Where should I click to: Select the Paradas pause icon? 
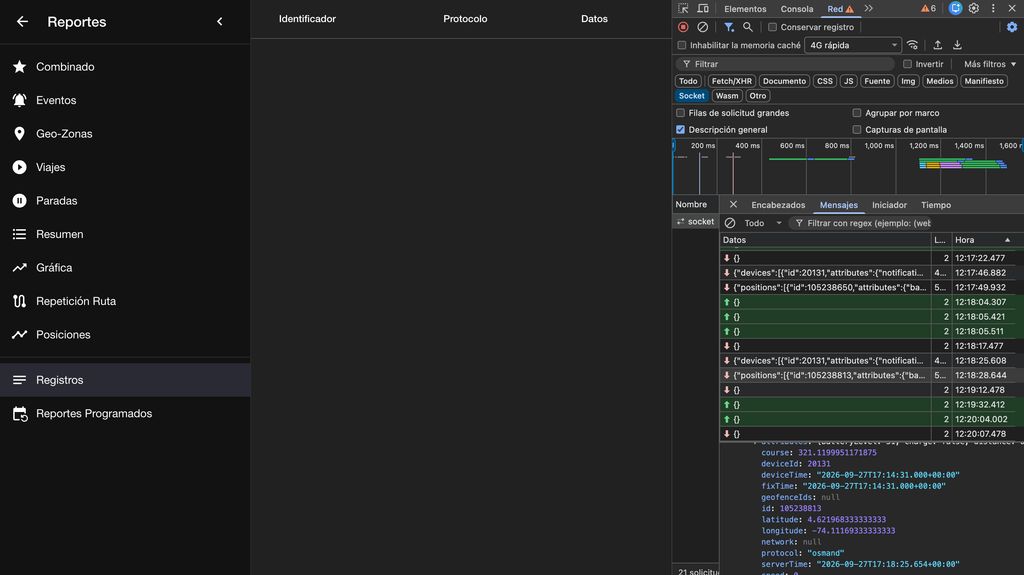pos(20,201)
